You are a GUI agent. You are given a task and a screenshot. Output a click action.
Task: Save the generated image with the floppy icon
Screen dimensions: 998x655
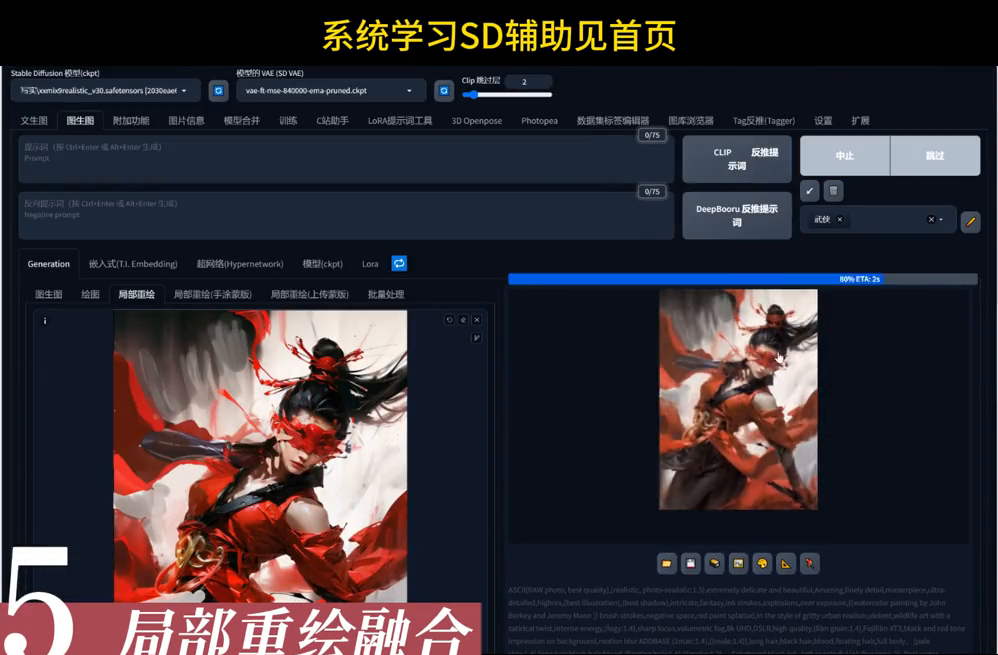click(x=691, y=563)
